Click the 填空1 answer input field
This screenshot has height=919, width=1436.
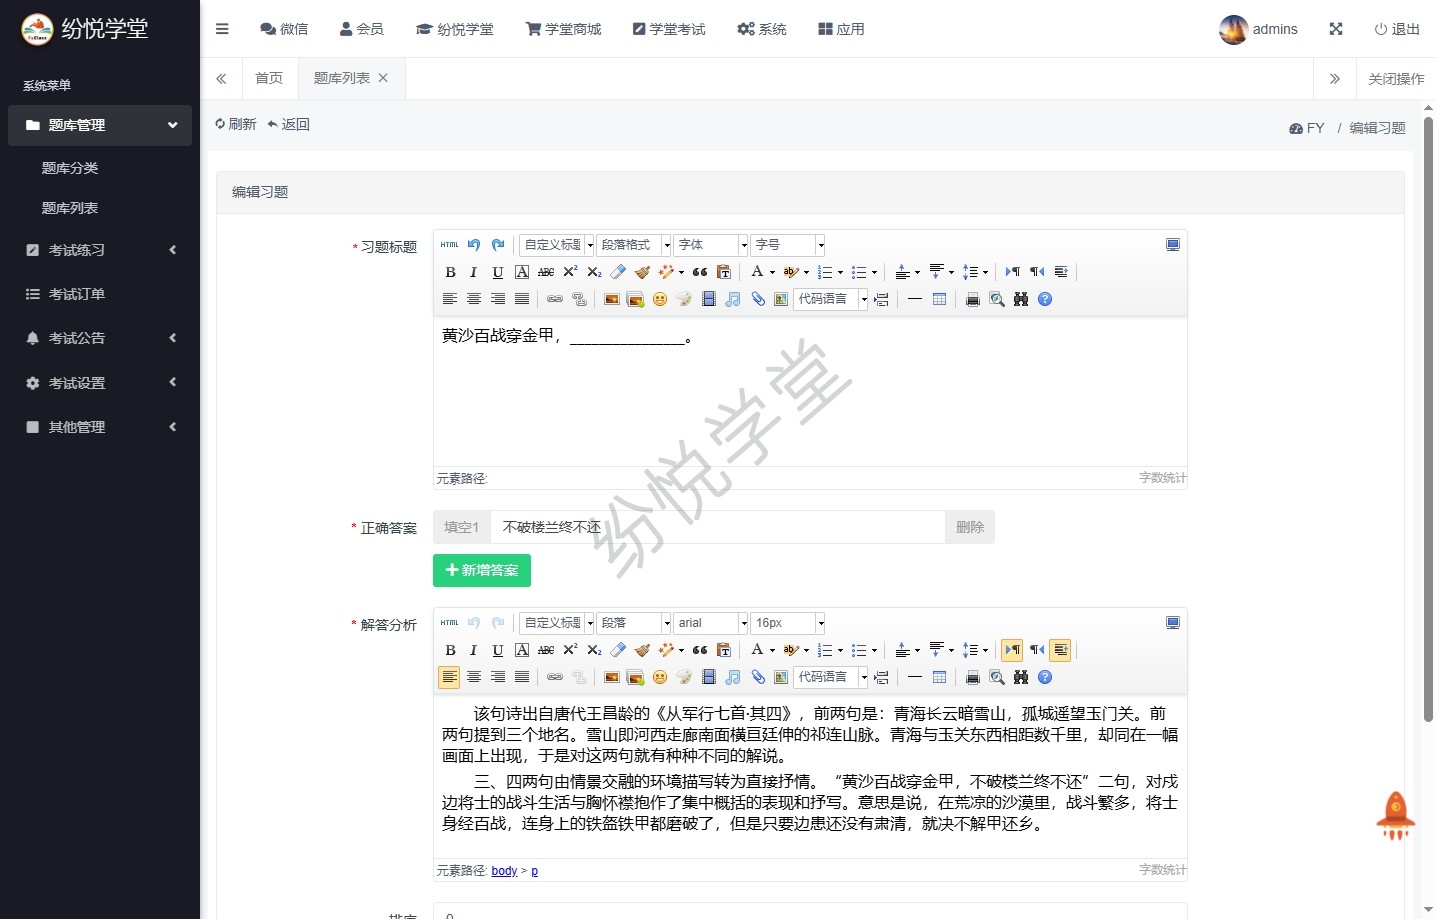pyautogui.click(x=716, y=527)
